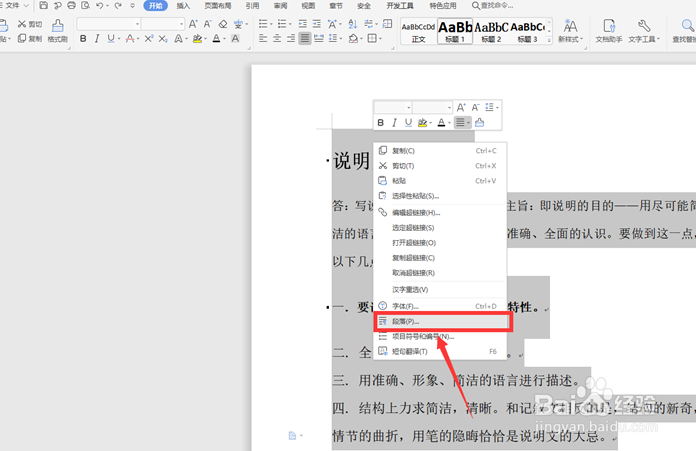Click the 查找命令 search box
Screen dimensions: 696x451
[492, 6]
